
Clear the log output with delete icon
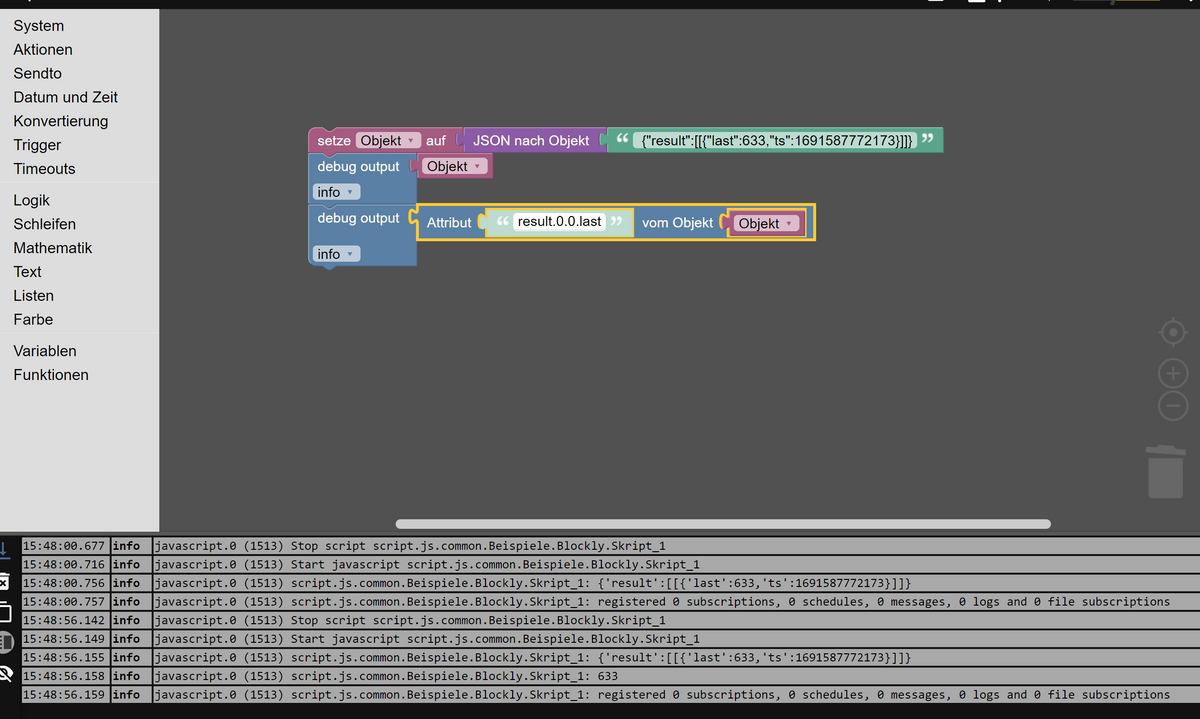coord(4,582)
